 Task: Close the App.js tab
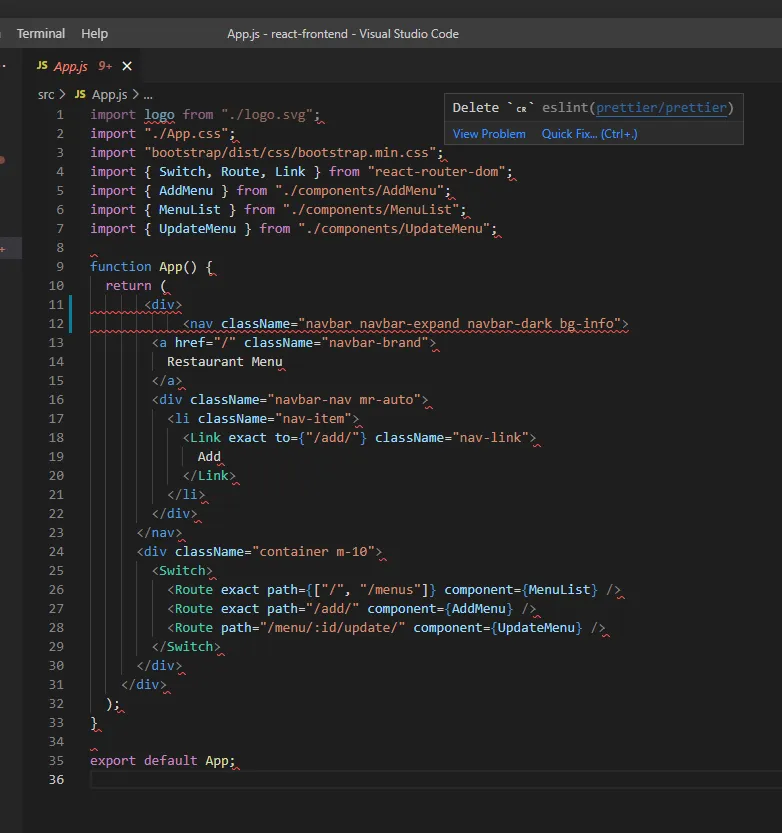point(126,66)
